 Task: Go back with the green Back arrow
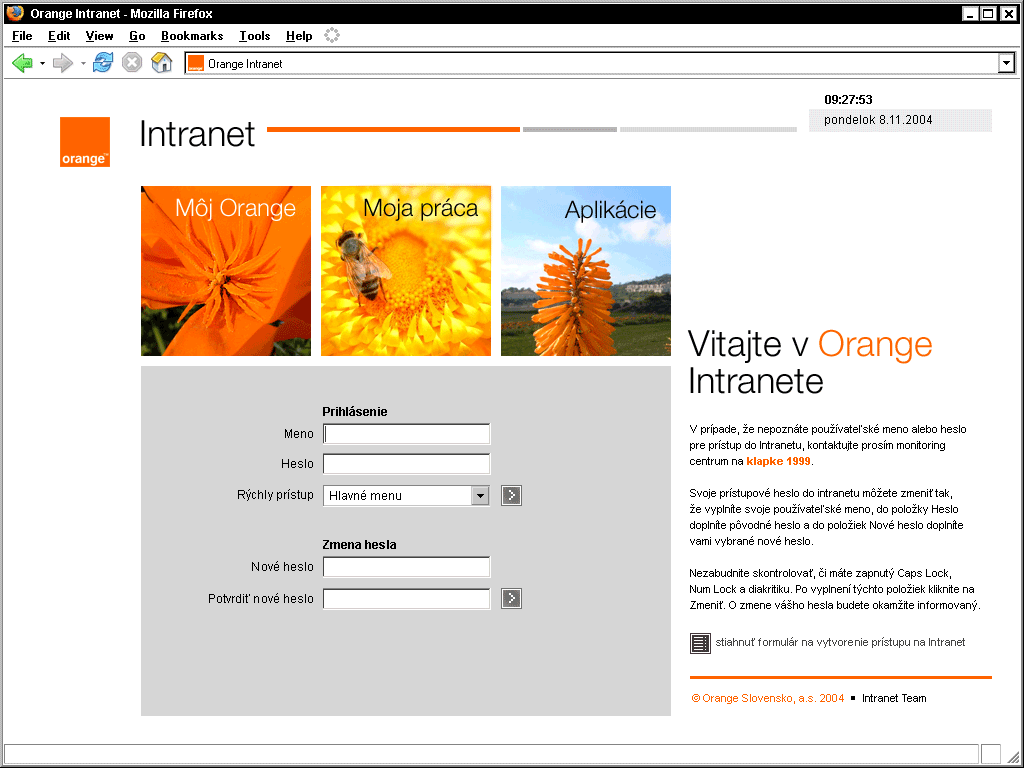(22, 63)
